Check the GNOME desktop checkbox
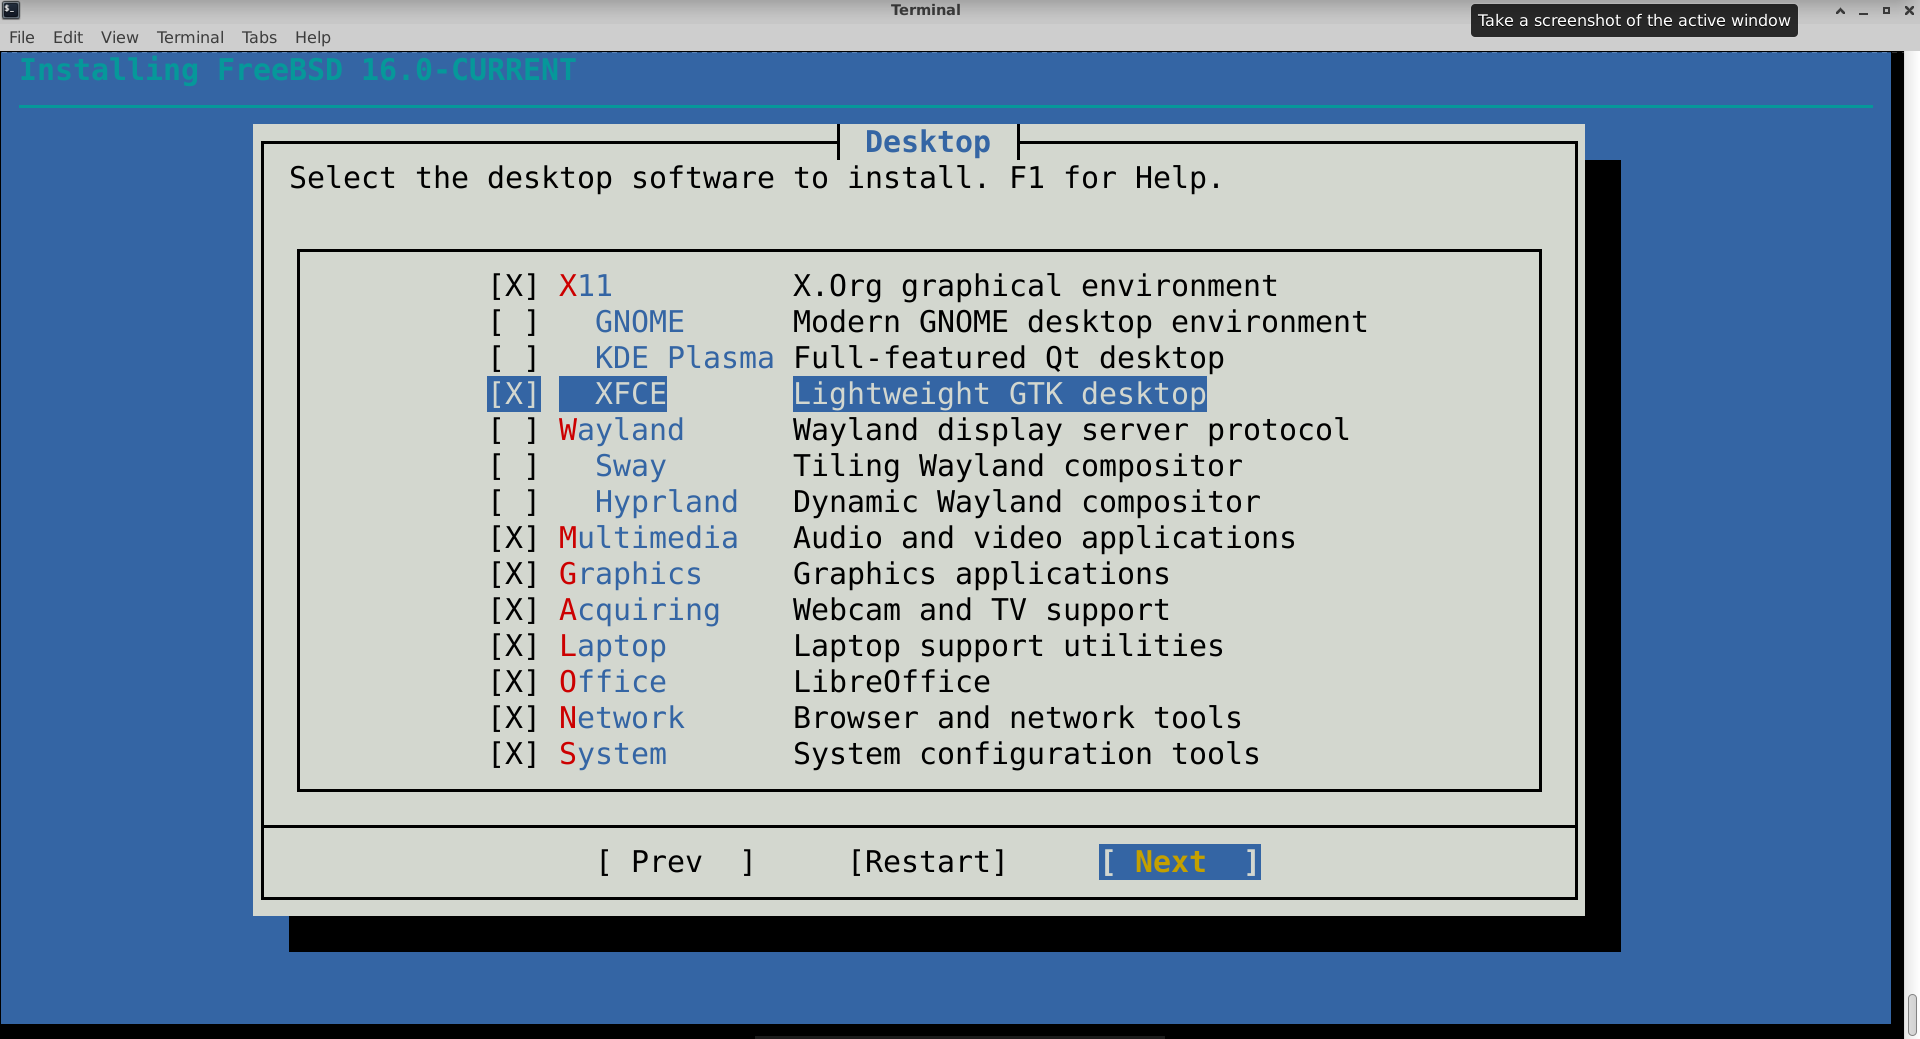Viewport: 1920px width, 1039px height. (514, 322)
